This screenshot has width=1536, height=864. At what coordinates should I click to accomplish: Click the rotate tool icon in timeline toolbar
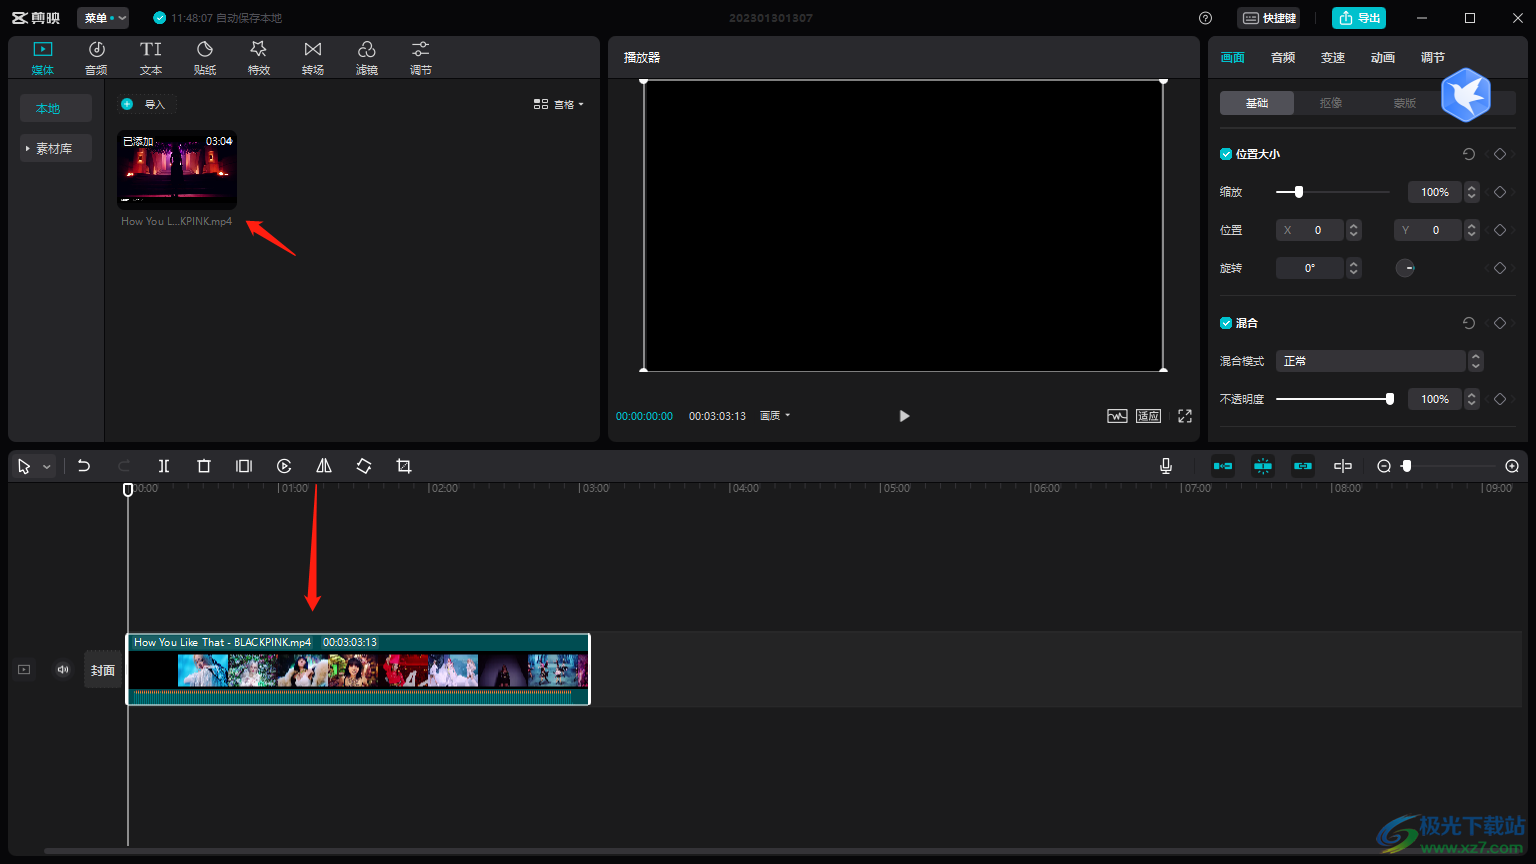[364, 466]
